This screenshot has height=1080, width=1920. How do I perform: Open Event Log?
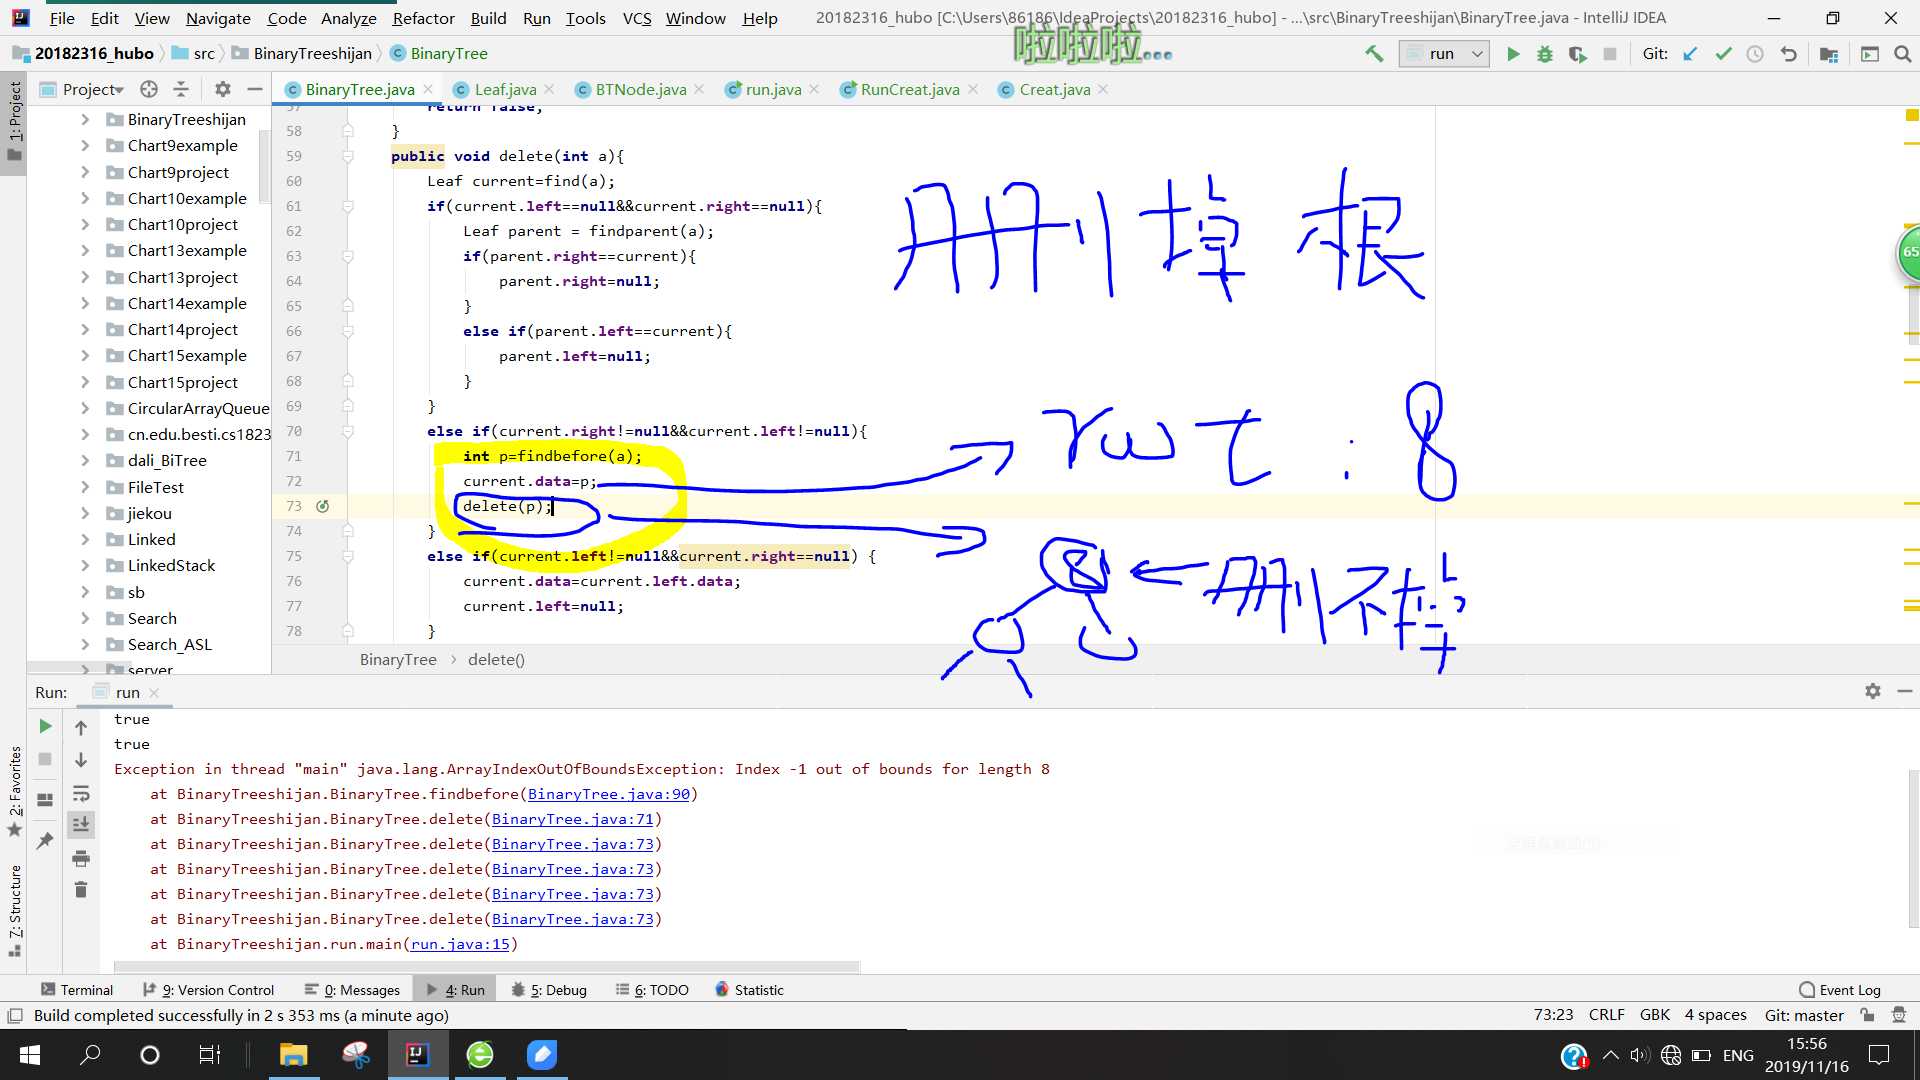pyautogui.click(x=1840, y=990)
